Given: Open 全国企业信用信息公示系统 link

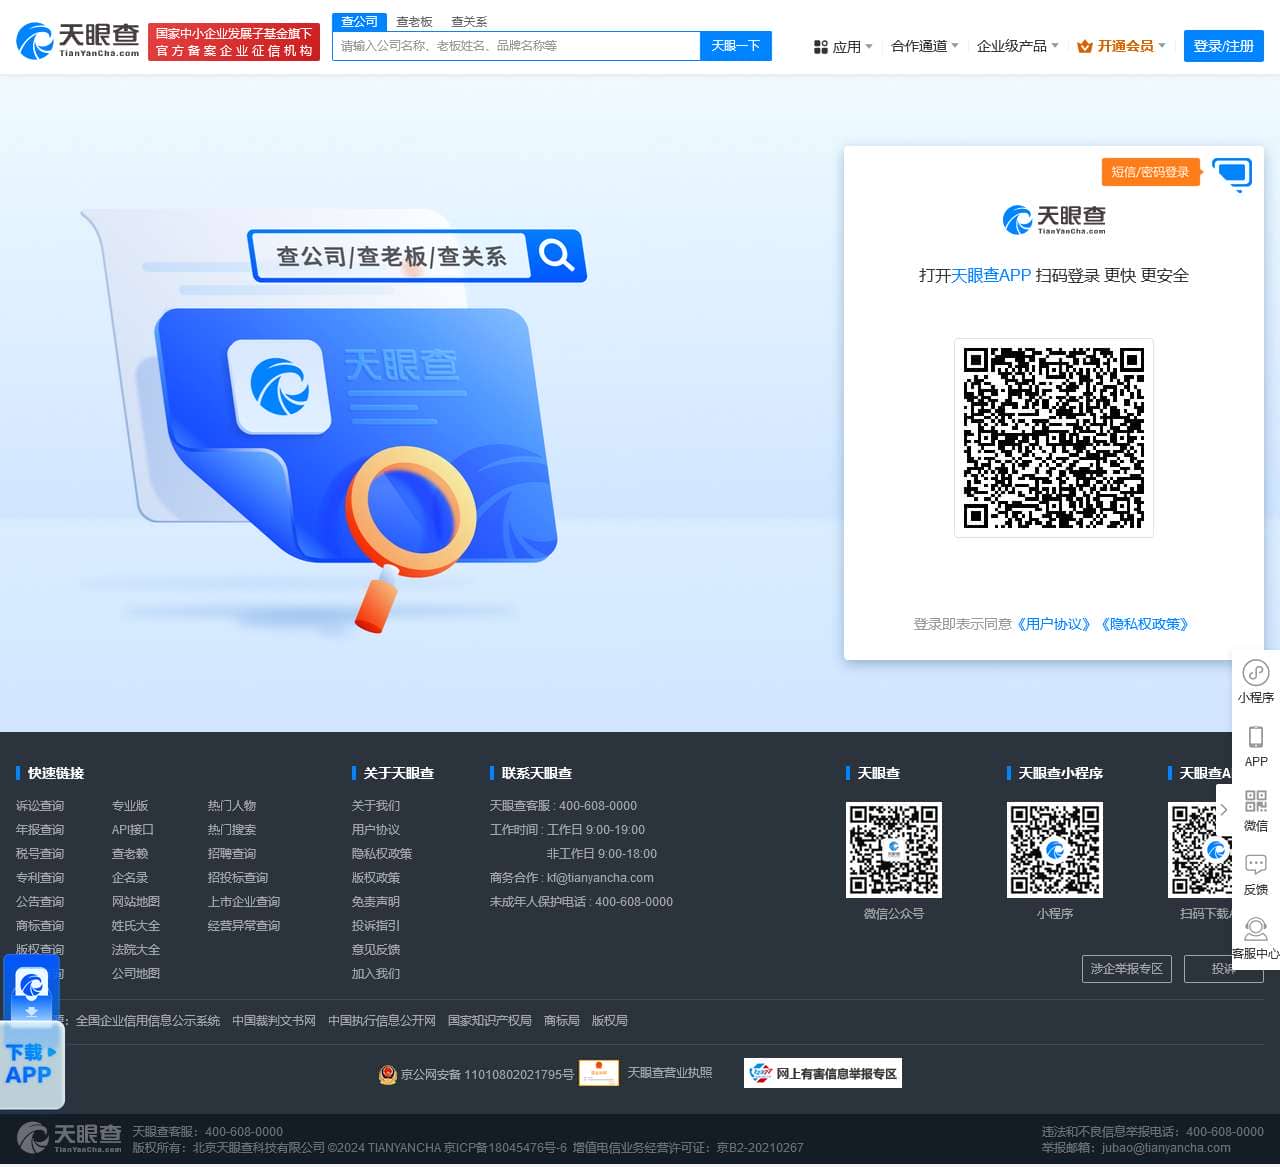Looking at the screenshot, I should [x=148, y=1021].
